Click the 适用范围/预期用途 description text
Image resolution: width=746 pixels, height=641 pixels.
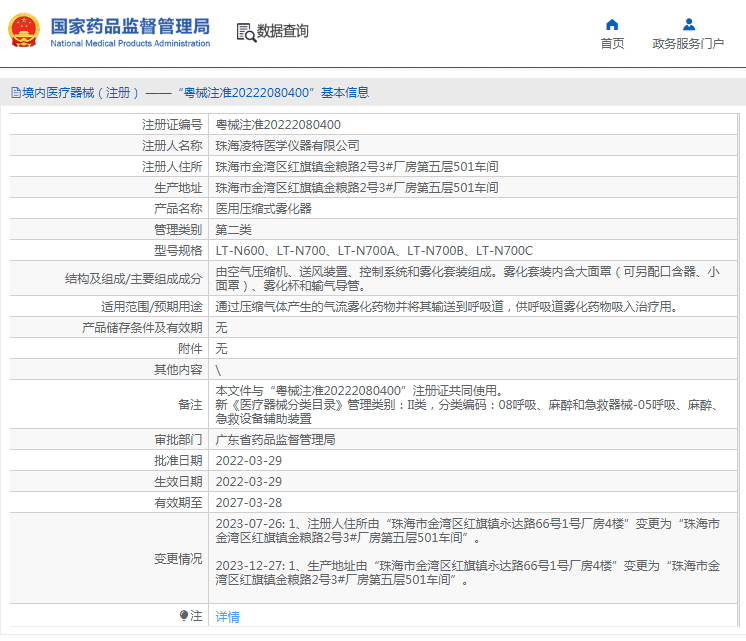pyautogui.click(x=446, y=306)
